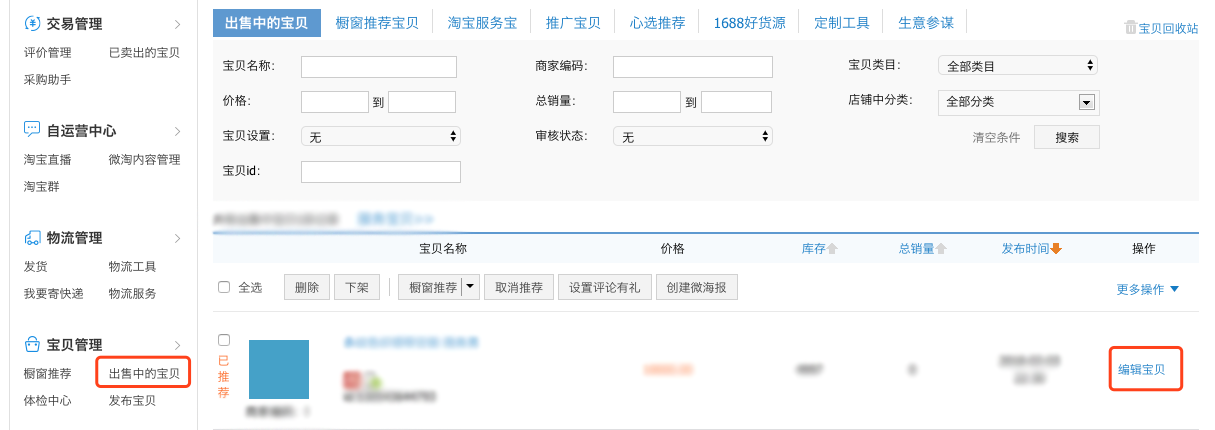Tick the first product row checkbox
Image resolution: width=1215 pixels, height=430 pixels.
point(224,340)
